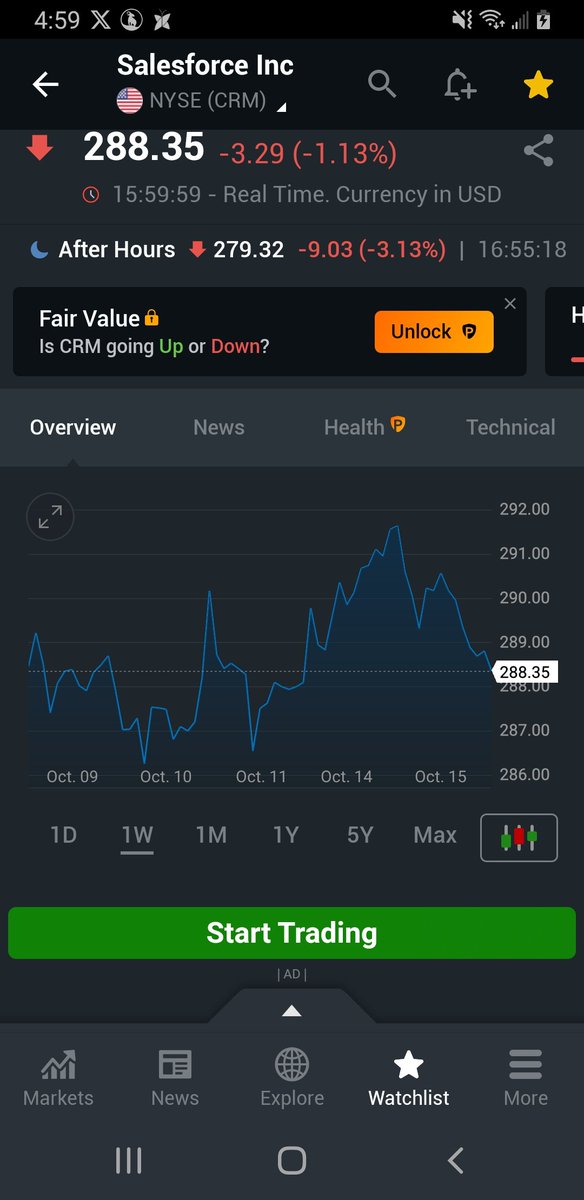This screenshot has width=584, height=1200.
Task: Select the 1W chart range
Action: pyautogui.click(x=137, y=835)
